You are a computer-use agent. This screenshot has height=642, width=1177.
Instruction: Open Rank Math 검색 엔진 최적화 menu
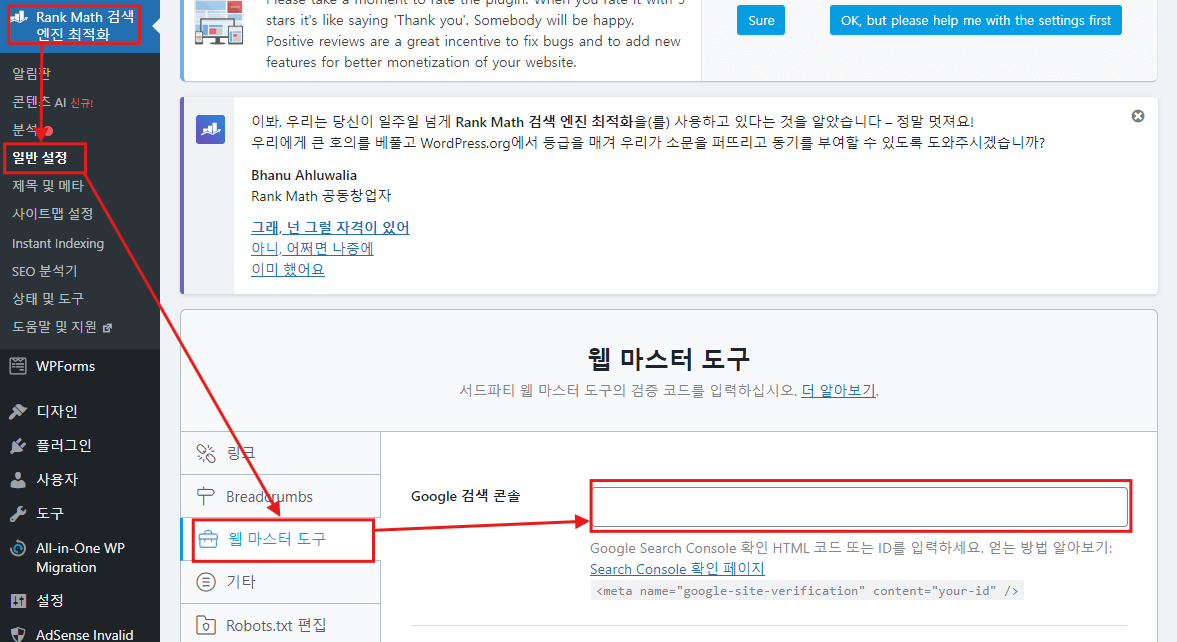click(x=80, y=26)
